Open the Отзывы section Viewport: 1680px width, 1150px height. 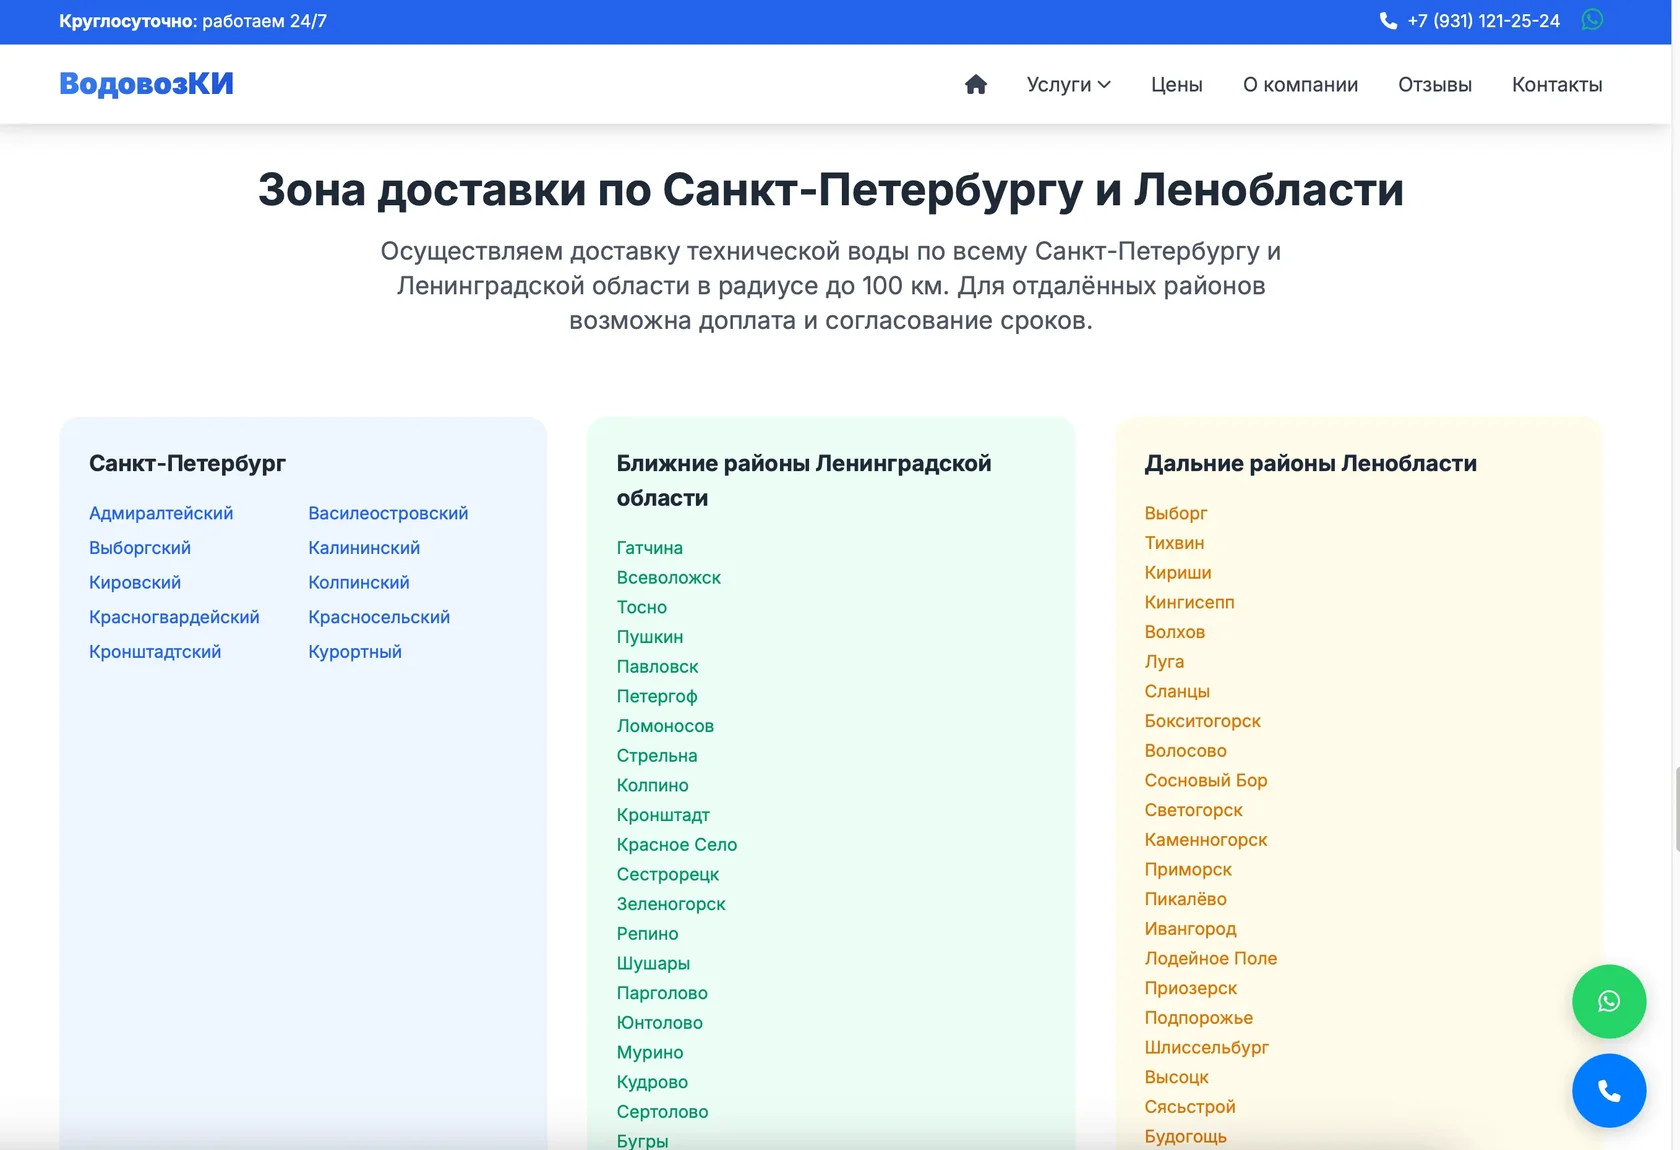coord(1435,84)
